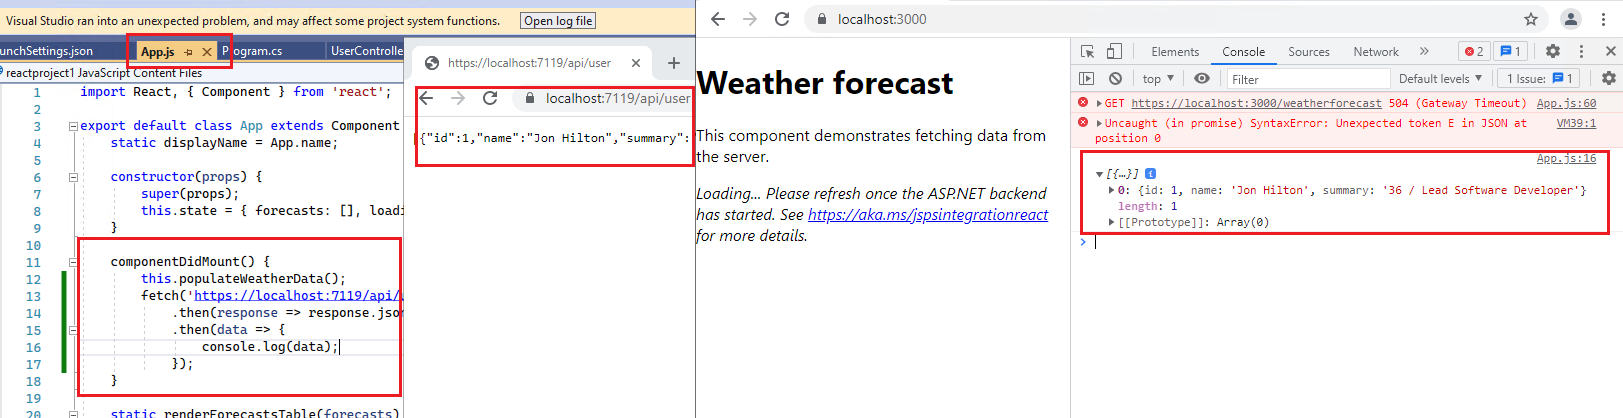The width and height of the screenshot is (1623, 418).
Task: Open the Default levels dropdown
Action: coord(1440,78)
